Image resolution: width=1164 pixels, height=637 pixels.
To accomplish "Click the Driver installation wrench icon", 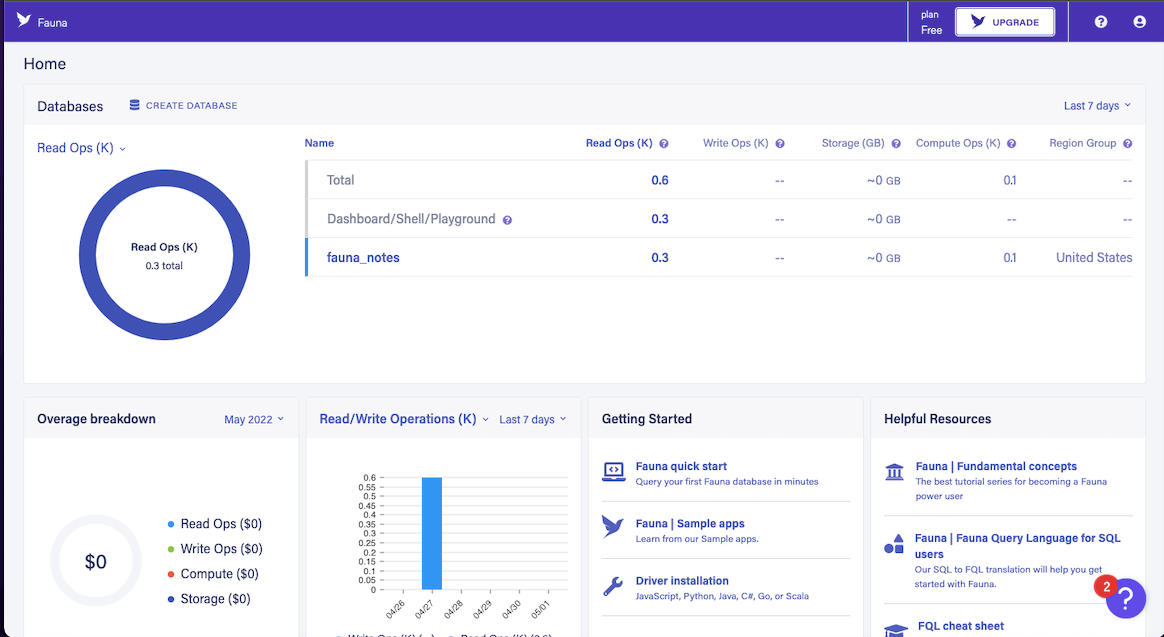I will coord(612,587).
